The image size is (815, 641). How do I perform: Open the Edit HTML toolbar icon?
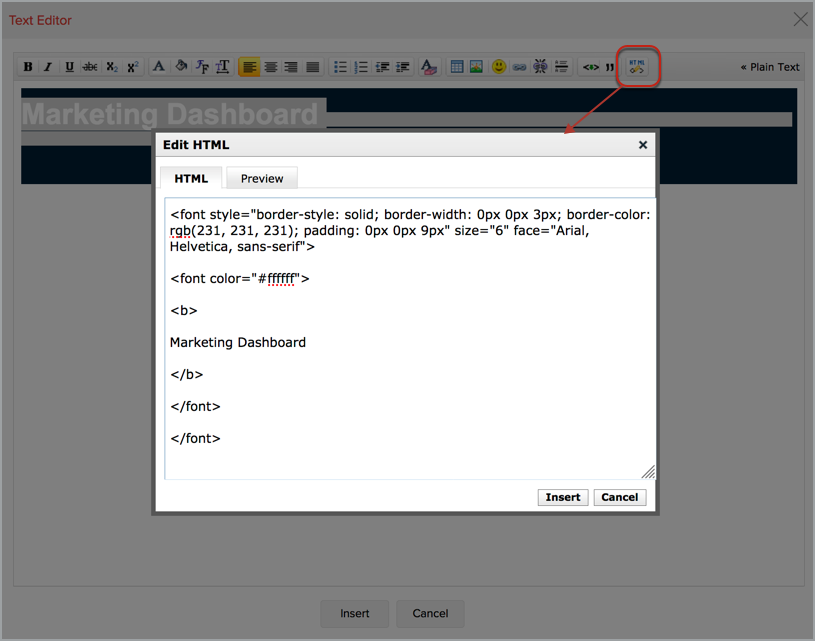coord(637,67)
